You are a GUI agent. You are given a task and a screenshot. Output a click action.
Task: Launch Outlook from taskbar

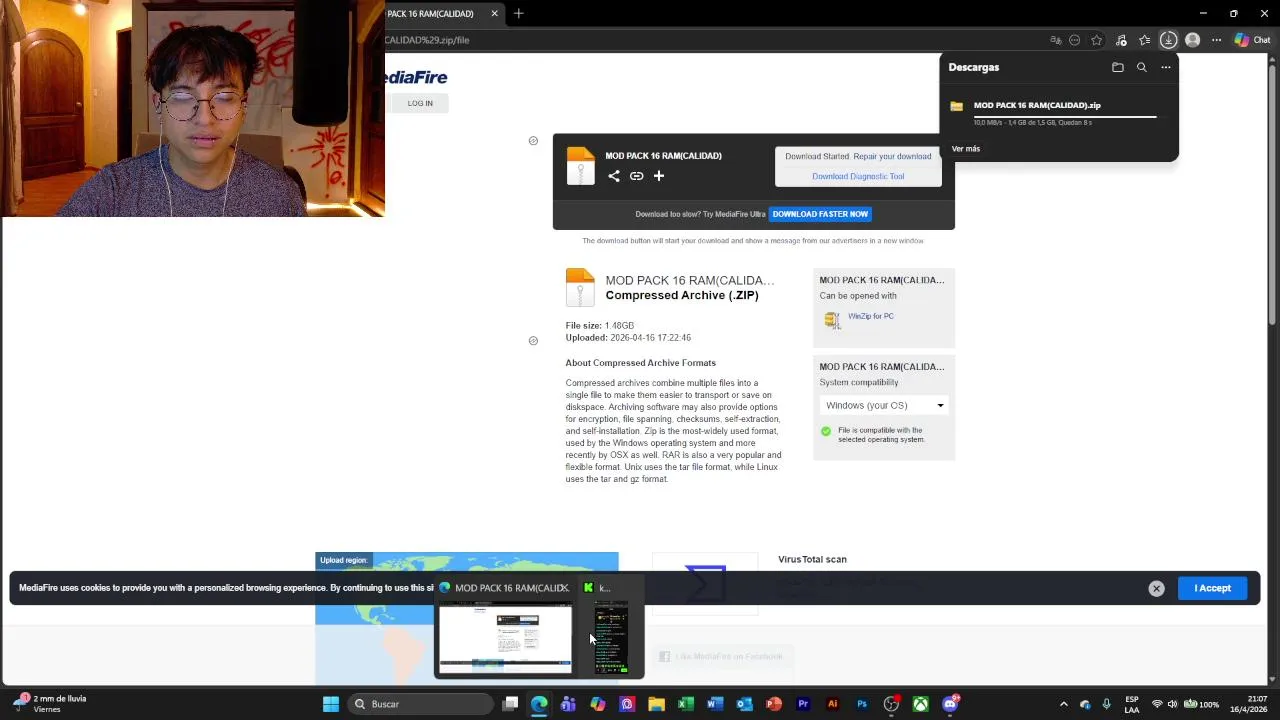pos(744,704)
